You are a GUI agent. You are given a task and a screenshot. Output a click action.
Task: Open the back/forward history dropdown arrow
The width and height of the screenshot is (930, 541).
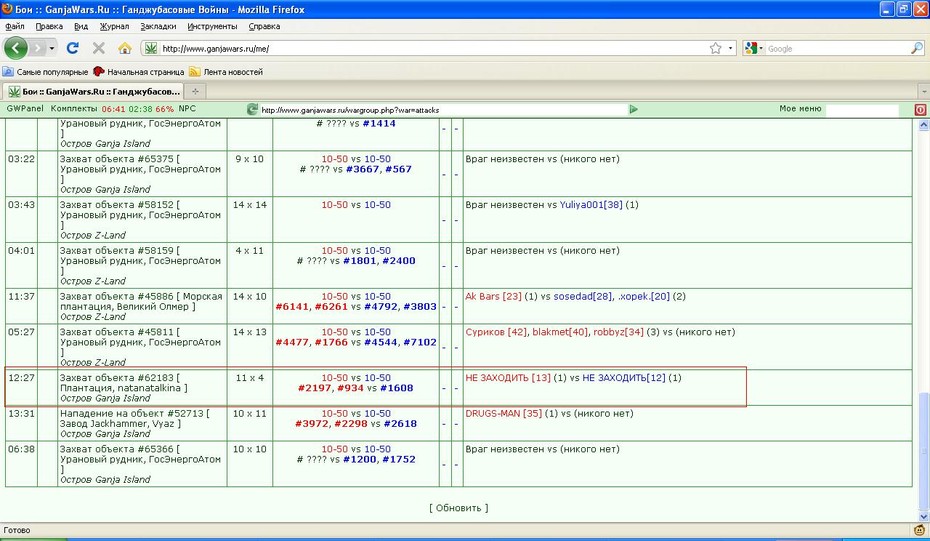[x=52, y=48]
